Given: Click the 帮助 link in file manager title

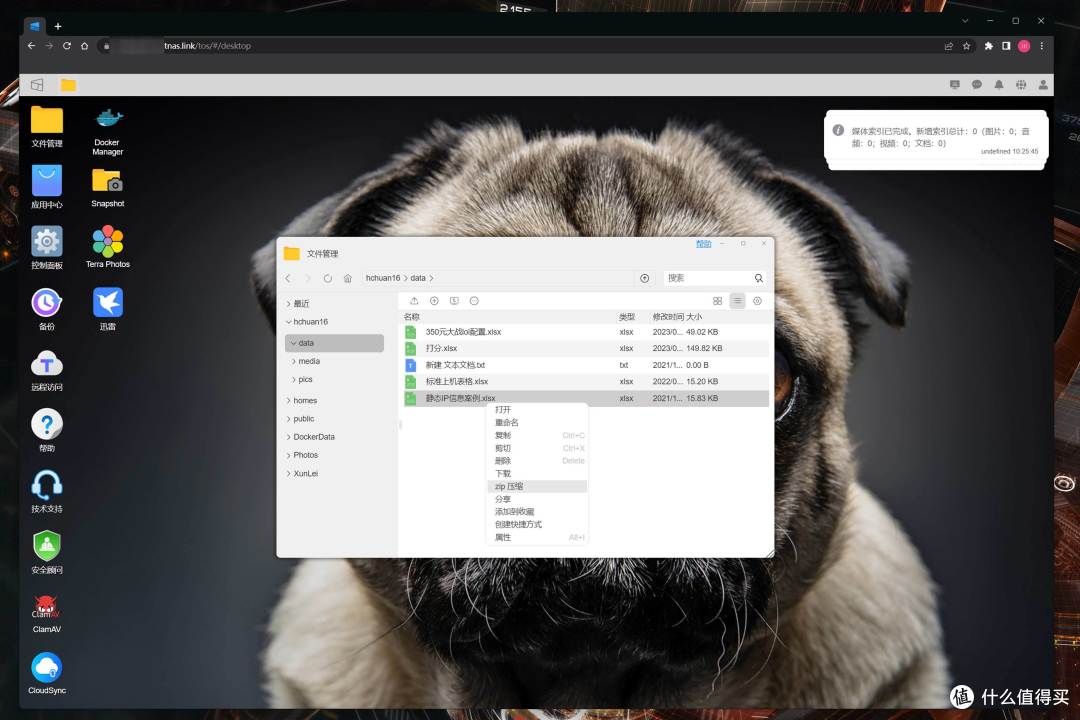Looking at the screenshot, I should [703, 244].
